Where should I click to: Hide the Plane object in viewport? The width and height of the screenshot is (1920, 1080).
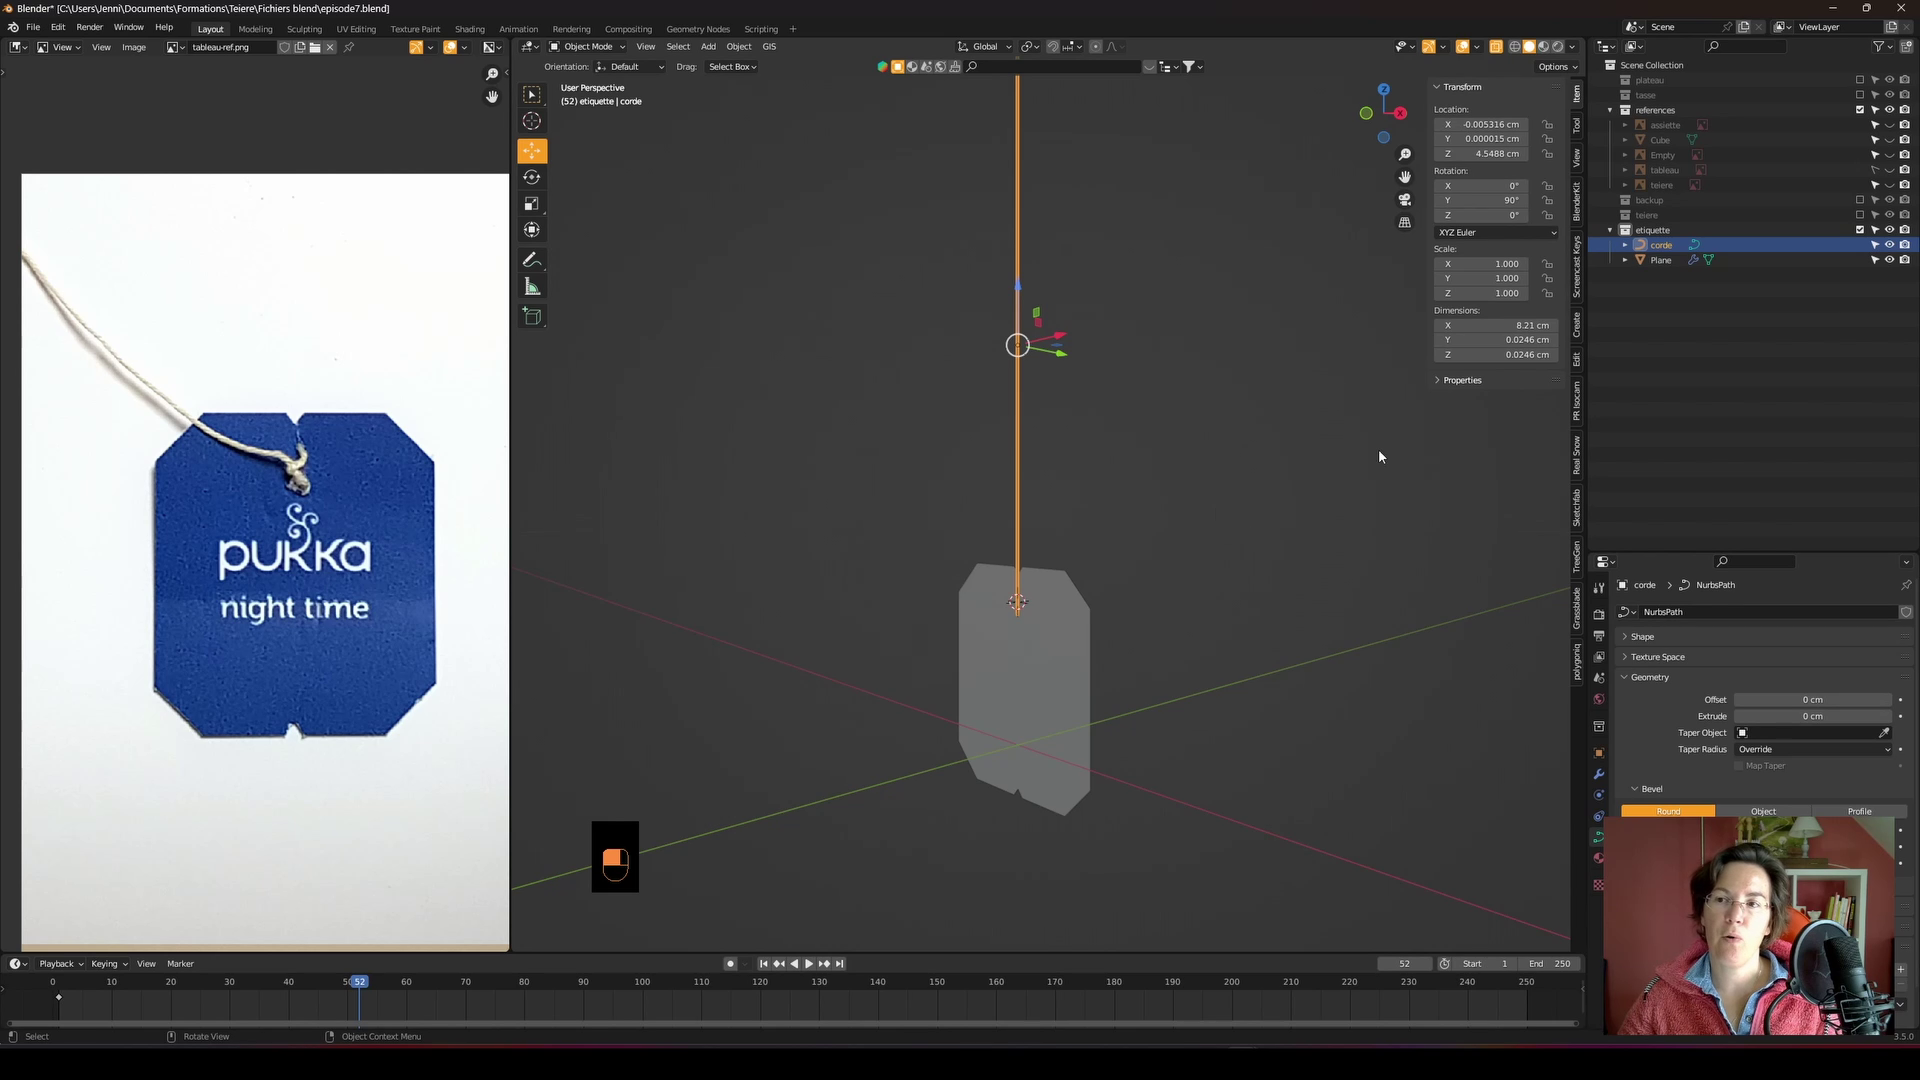[1889, 260]
